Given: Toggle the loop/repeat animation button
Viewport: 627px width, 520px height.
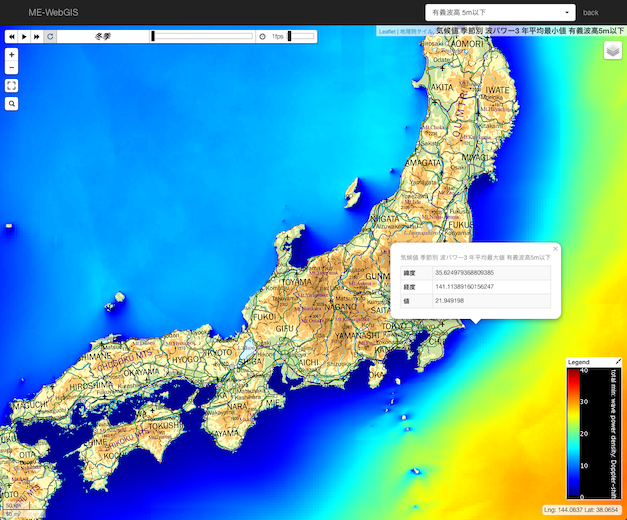Looking at the screenshot, I should (50, 36).
